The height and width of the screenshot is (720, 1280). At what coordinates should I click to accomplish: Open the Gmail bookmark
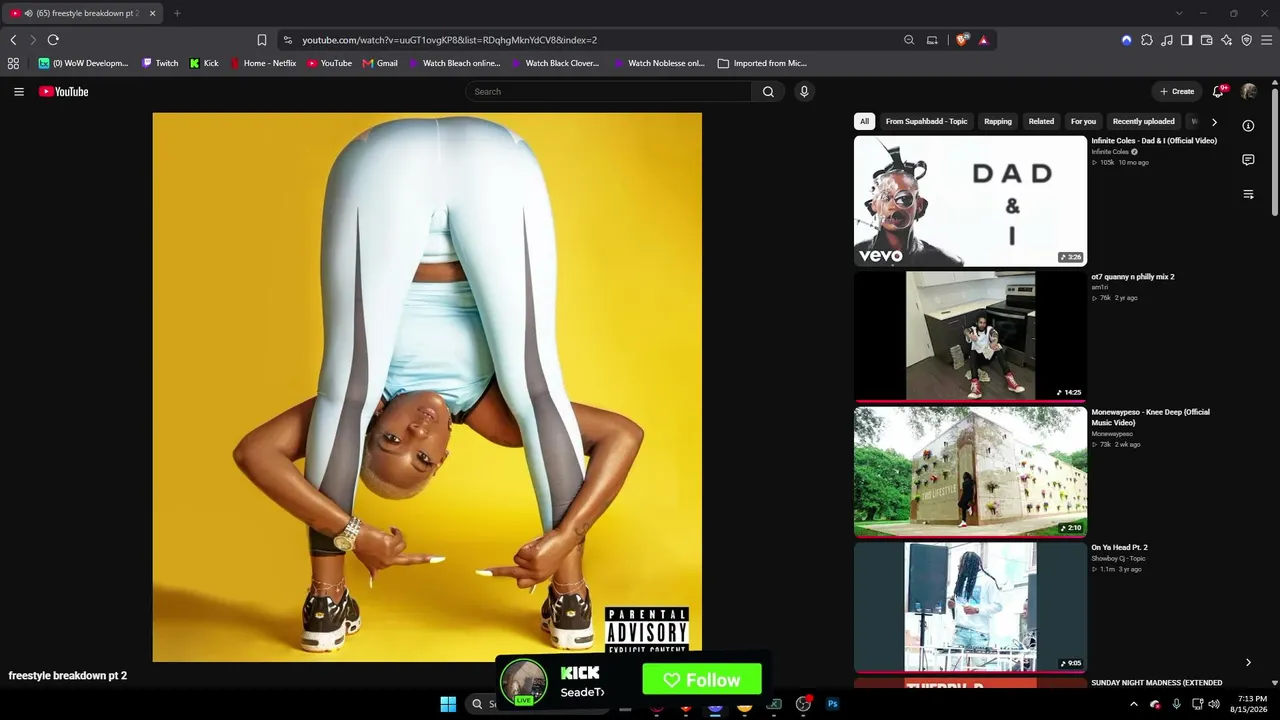tap(380, 63)
